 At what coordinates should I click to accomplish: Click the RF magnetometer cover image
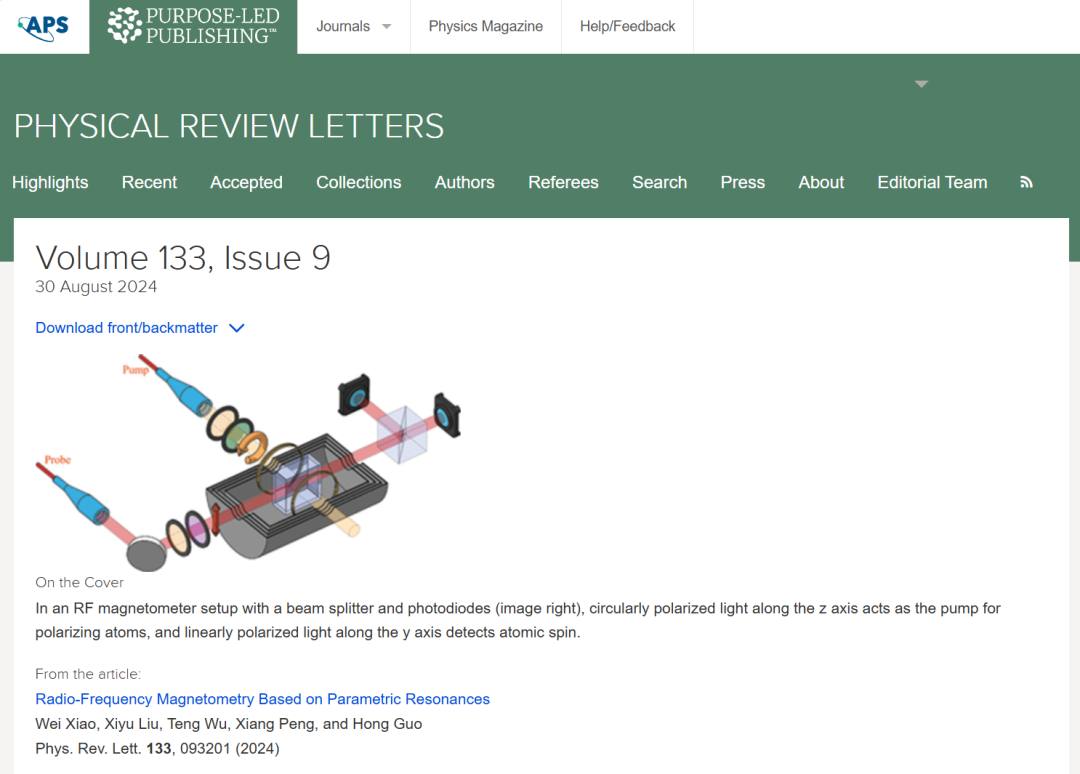click(249, 463)
